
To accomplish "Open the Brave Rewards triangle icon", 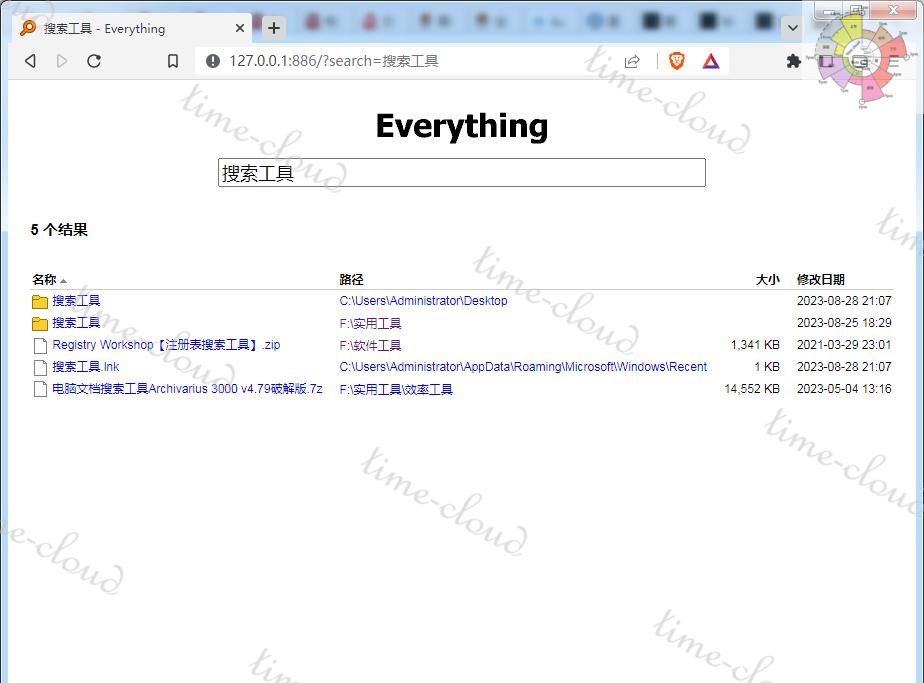I will pyautogui.click(x=711, y=61).
